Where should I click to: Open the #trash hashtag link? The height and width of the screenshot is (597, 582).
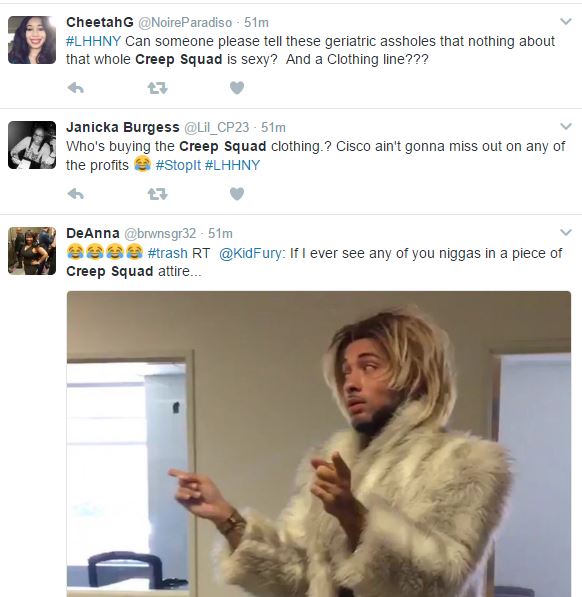pos(167,253)
